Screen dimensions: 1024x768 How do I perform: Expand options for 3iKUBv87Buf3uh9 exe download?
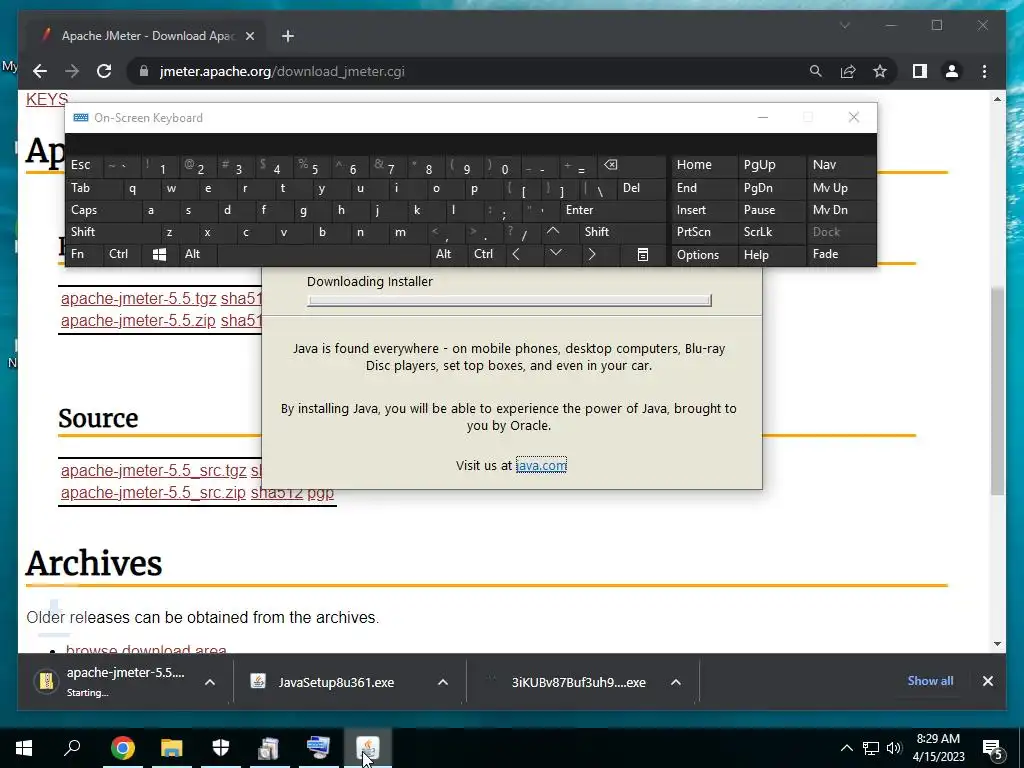[x=676, y=682]
